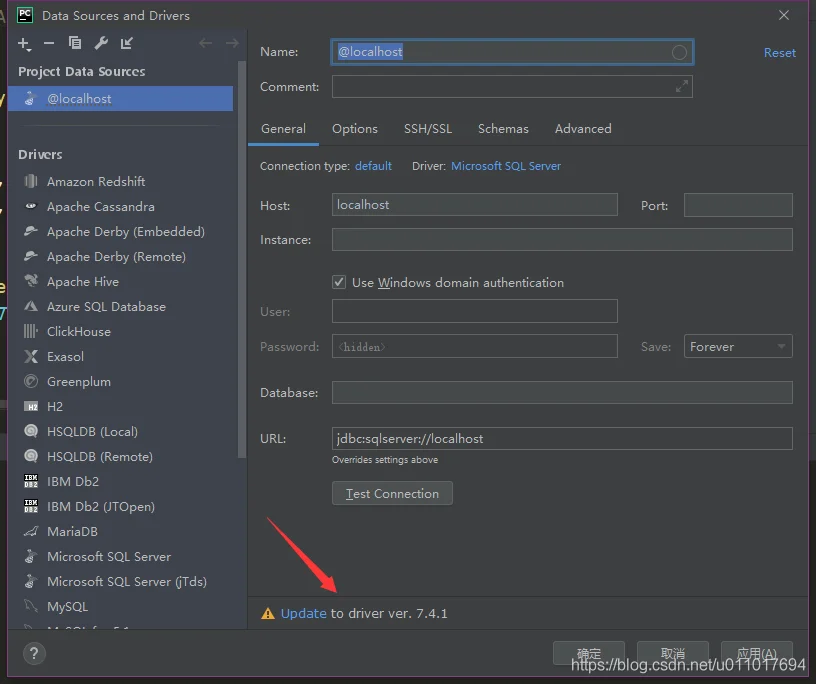Click into the URL field with jdbc:sqlserver://localhost

click(x=562, y=438)
